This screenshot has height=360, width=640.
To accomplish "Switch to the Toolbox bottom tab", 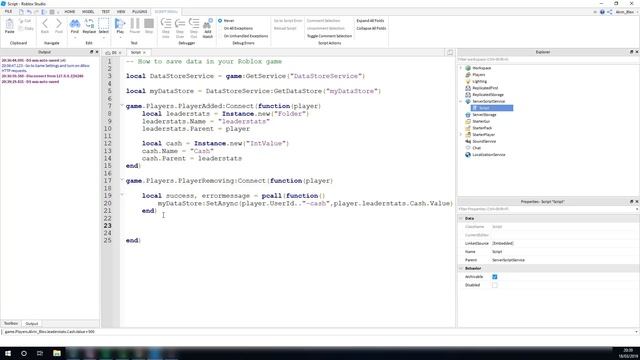I will (x=11, y=323).
